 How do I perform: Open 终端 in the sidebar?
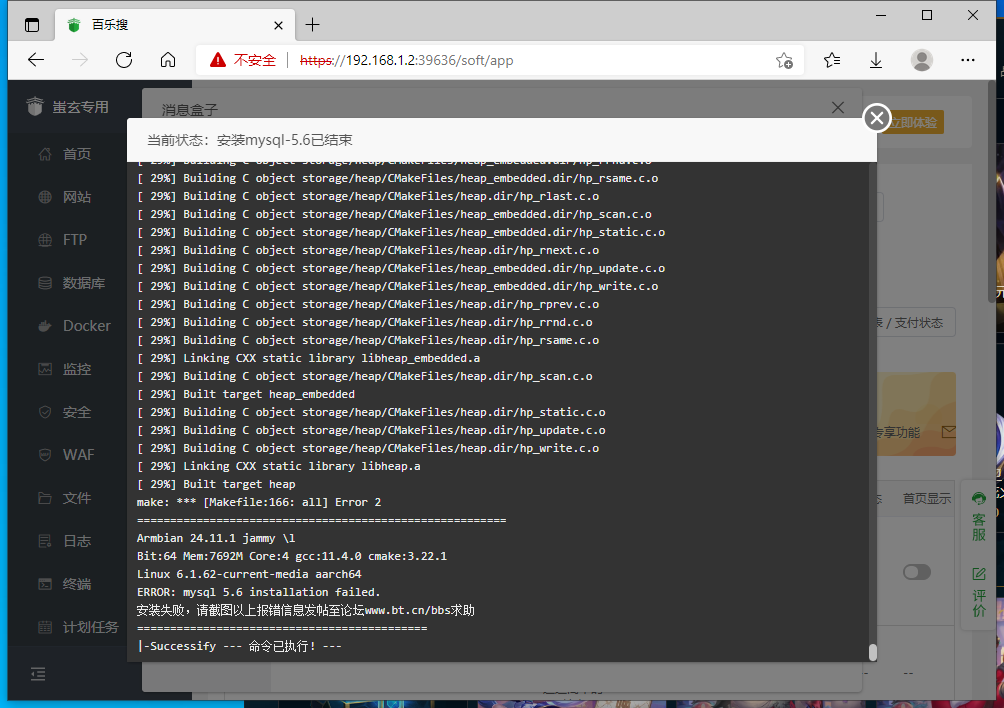point(77,584)
